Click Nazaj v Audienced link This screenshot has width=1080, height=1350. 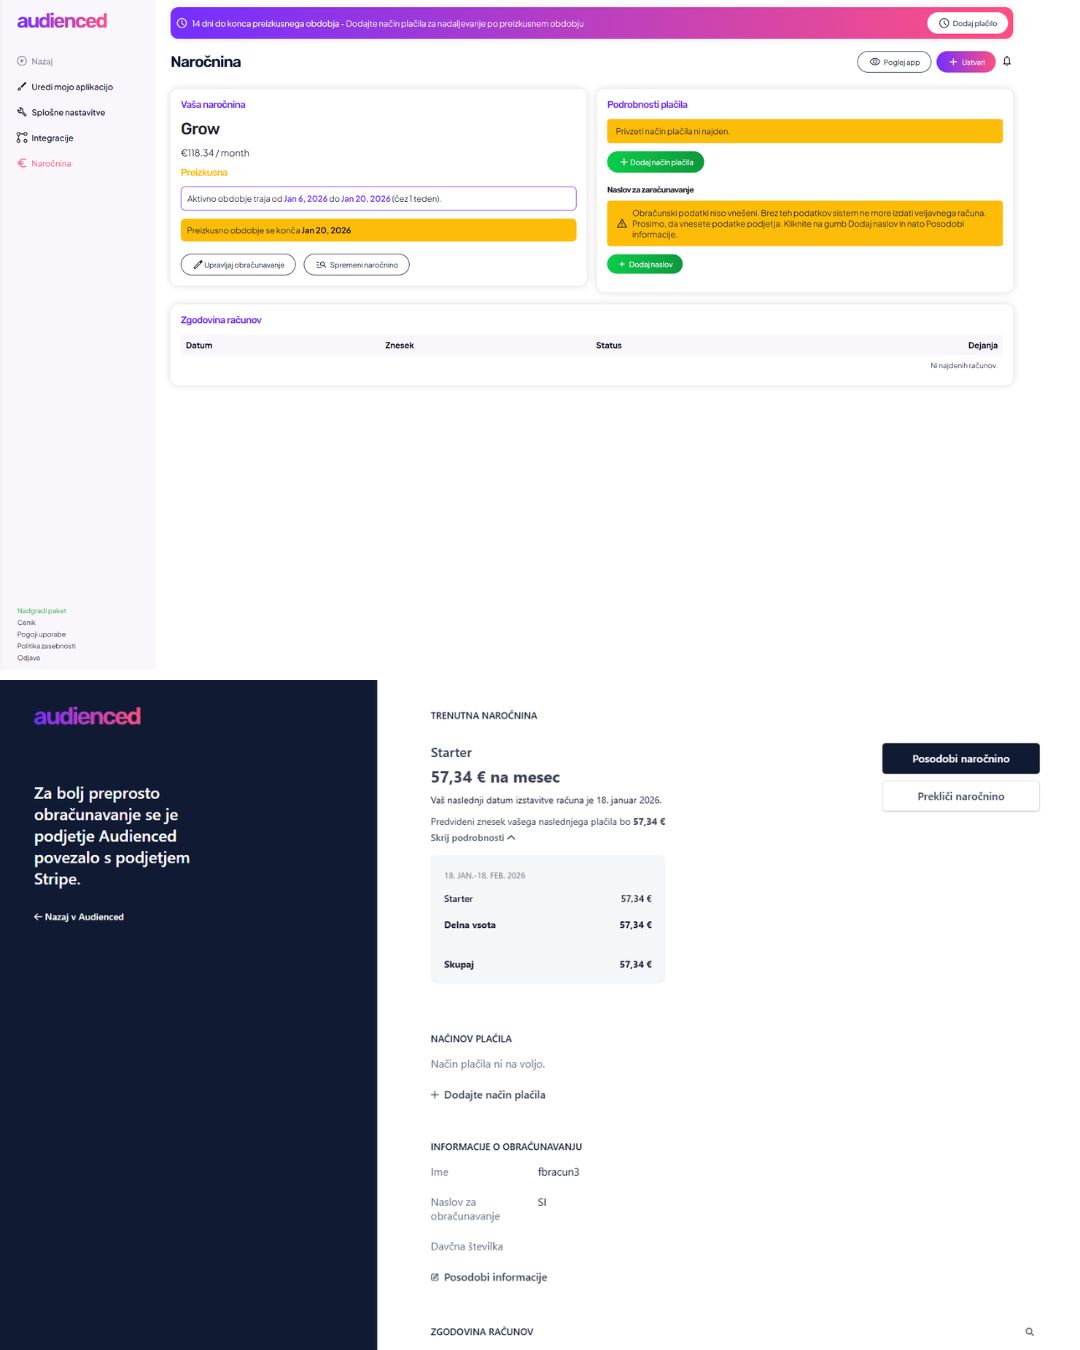point(79,917)
